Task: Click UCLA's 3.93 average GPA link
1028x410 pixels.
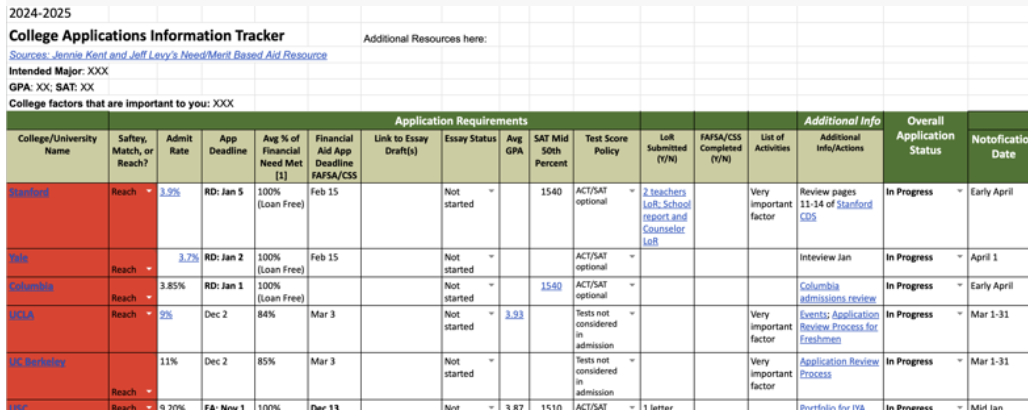Action: [x=514, y=314]
